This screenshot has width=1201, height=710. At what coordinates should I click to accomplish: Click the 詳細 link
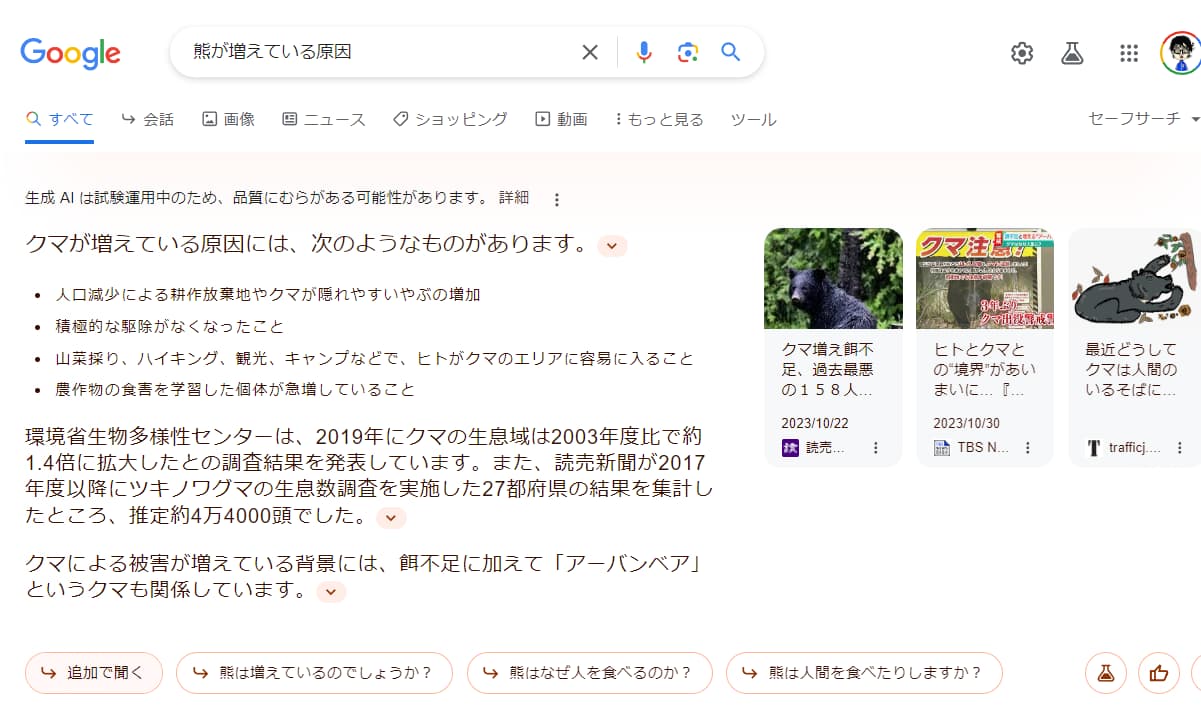(514, 198)
